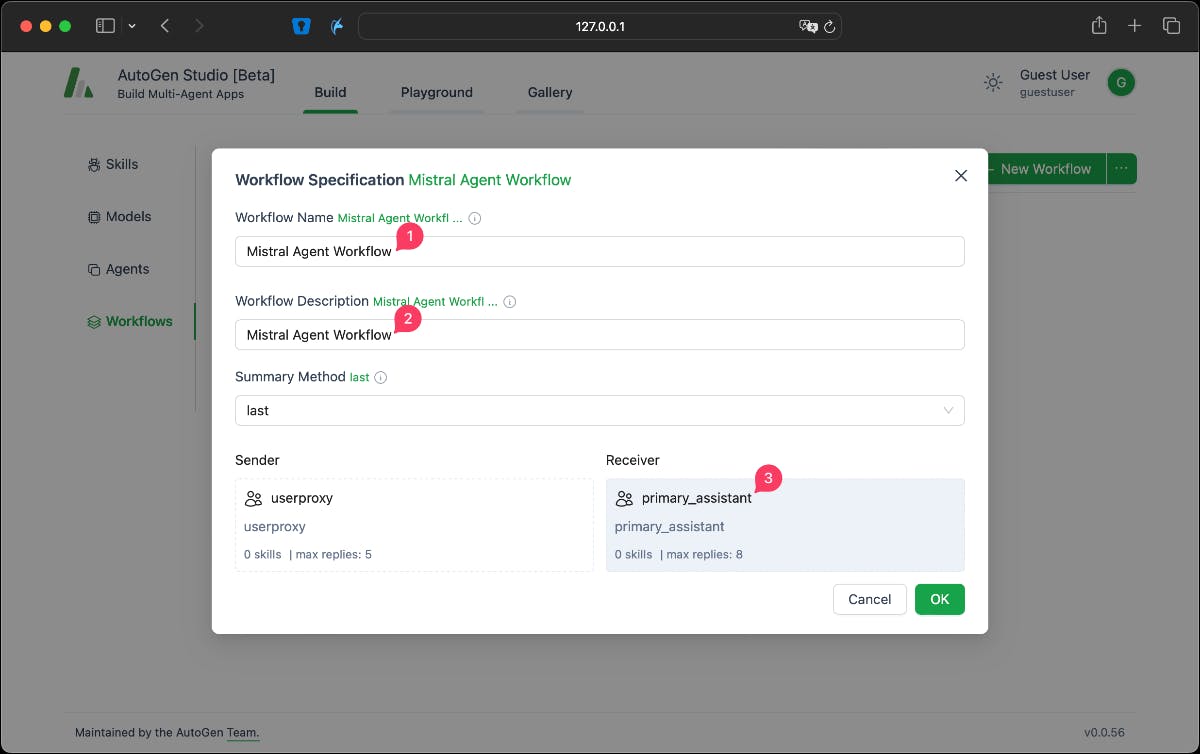Switch to the Build tab
Image resolution: width=1200 pixels, height=754 pixels.
click(330, 92)
